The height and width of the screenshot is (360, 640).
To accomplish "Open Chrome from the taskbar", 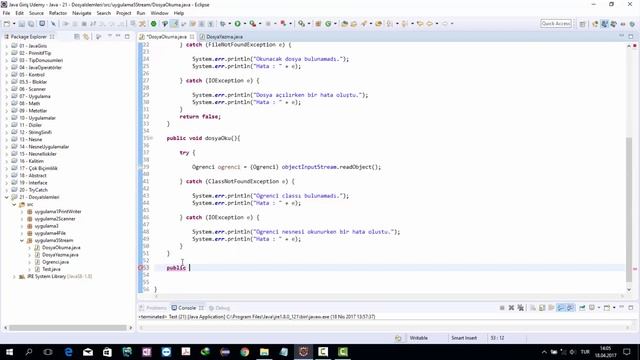I will (x=244, y=352).
